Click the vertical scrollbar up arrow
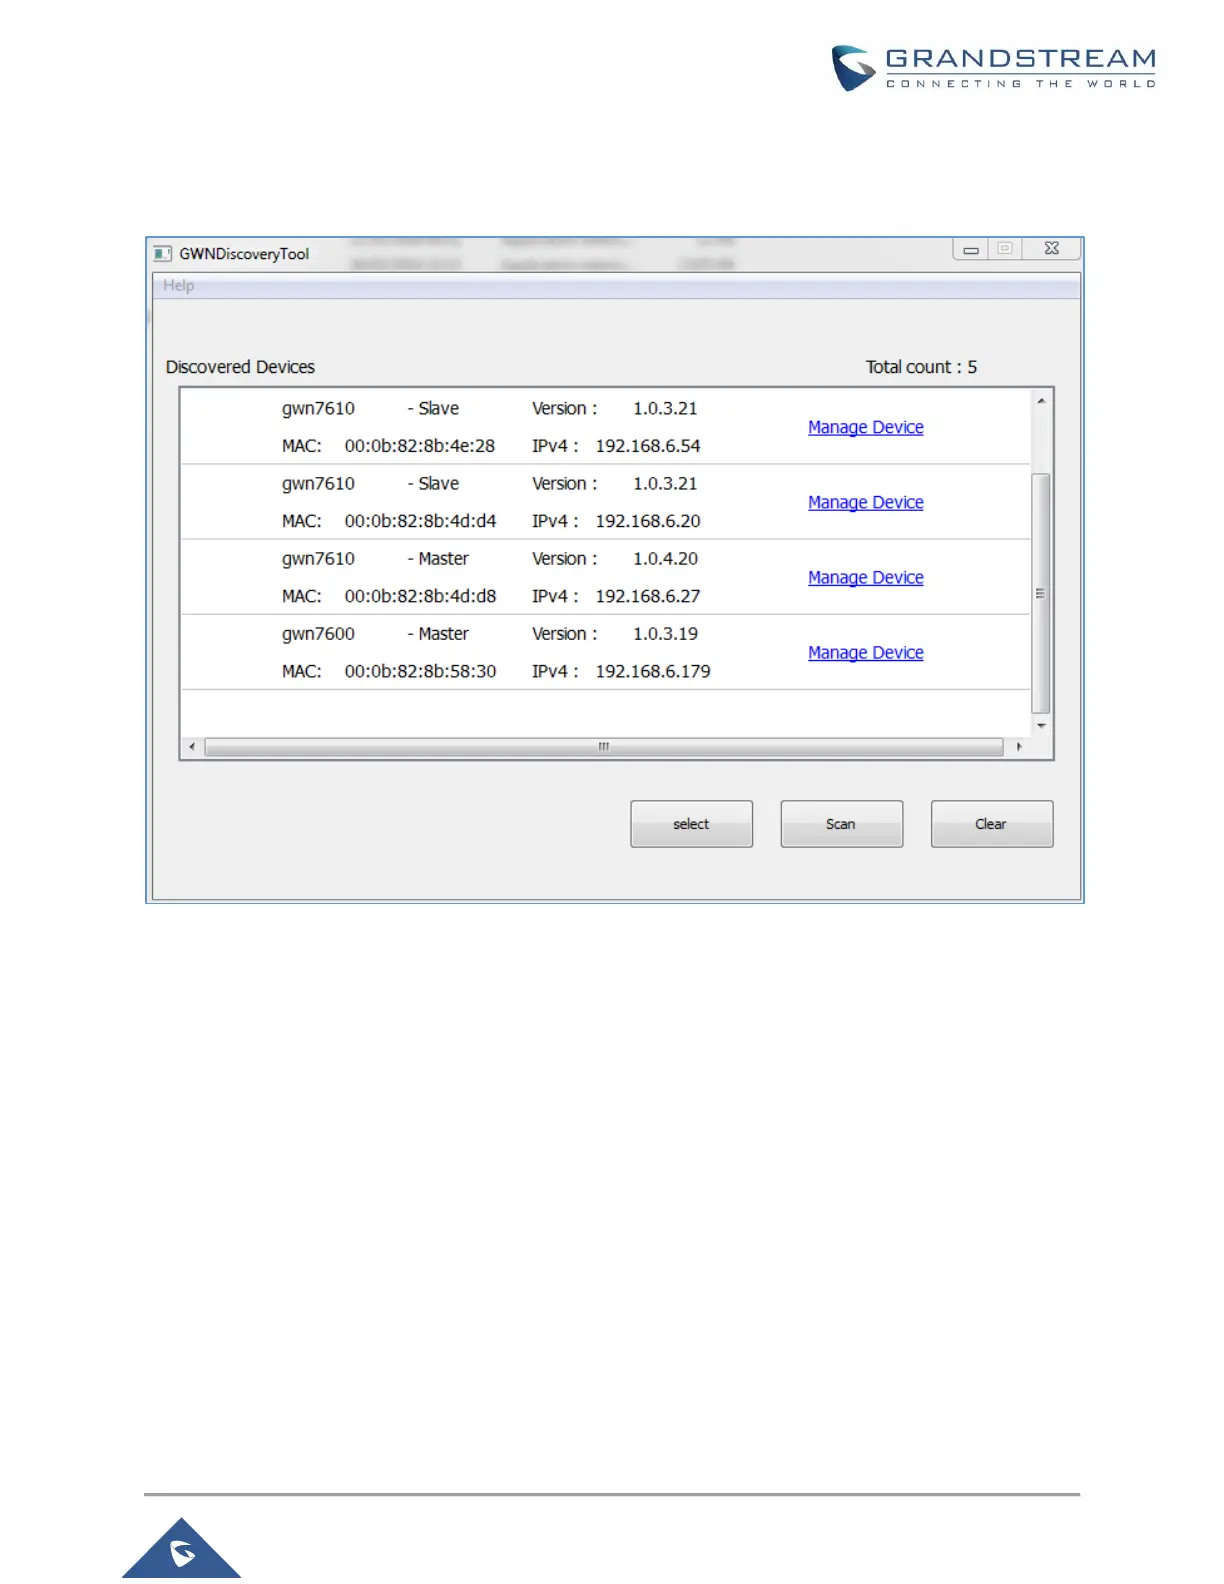This screenshot has width=1224, height=1584. pos(1041,401)
